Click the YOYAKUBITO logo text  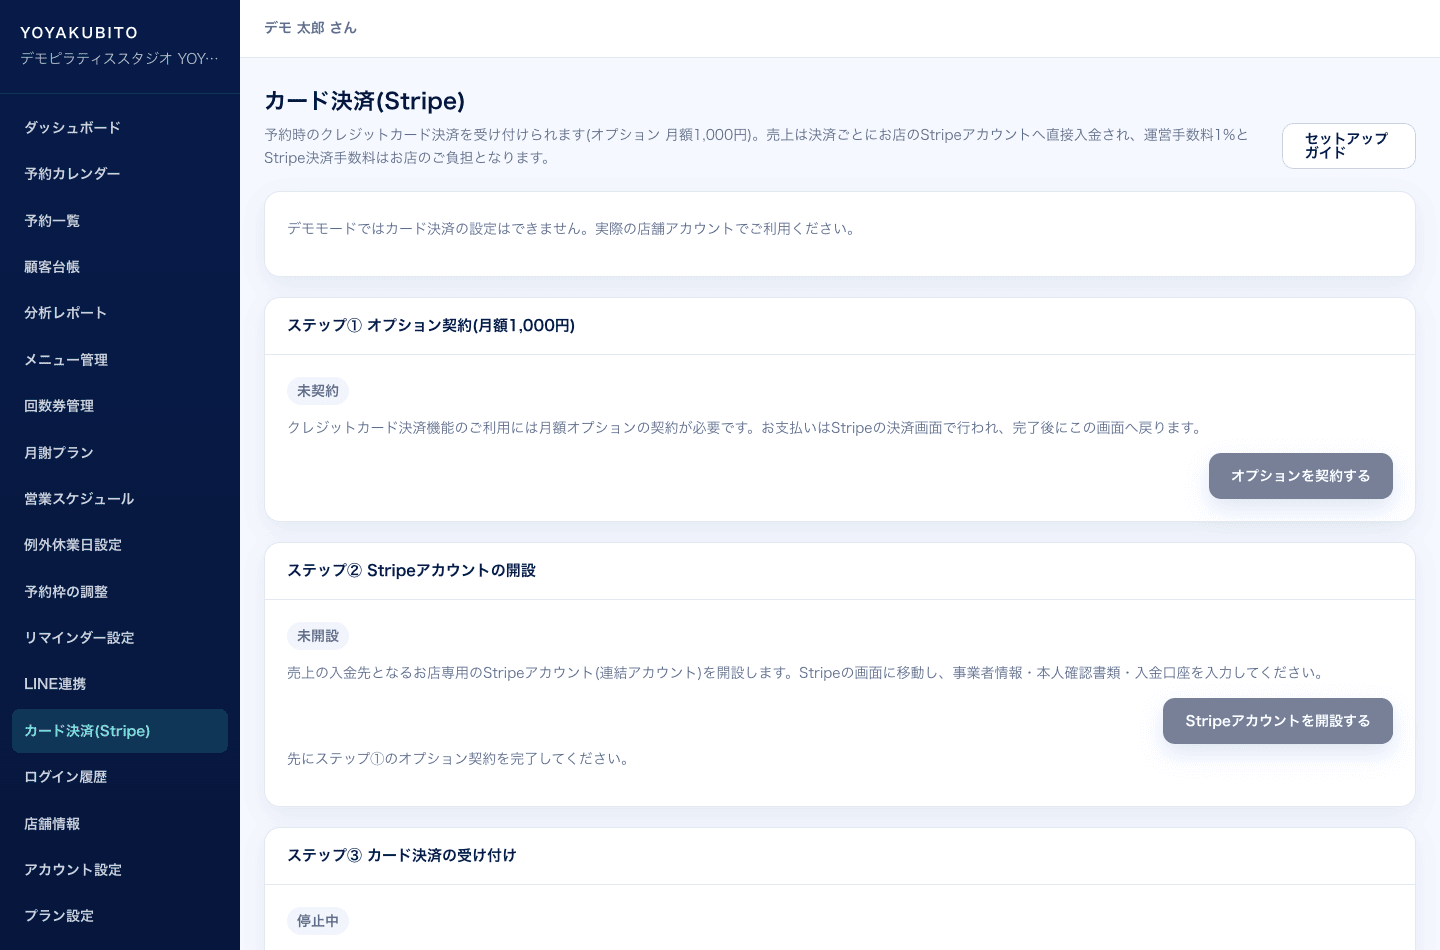[x=79, y=33]
